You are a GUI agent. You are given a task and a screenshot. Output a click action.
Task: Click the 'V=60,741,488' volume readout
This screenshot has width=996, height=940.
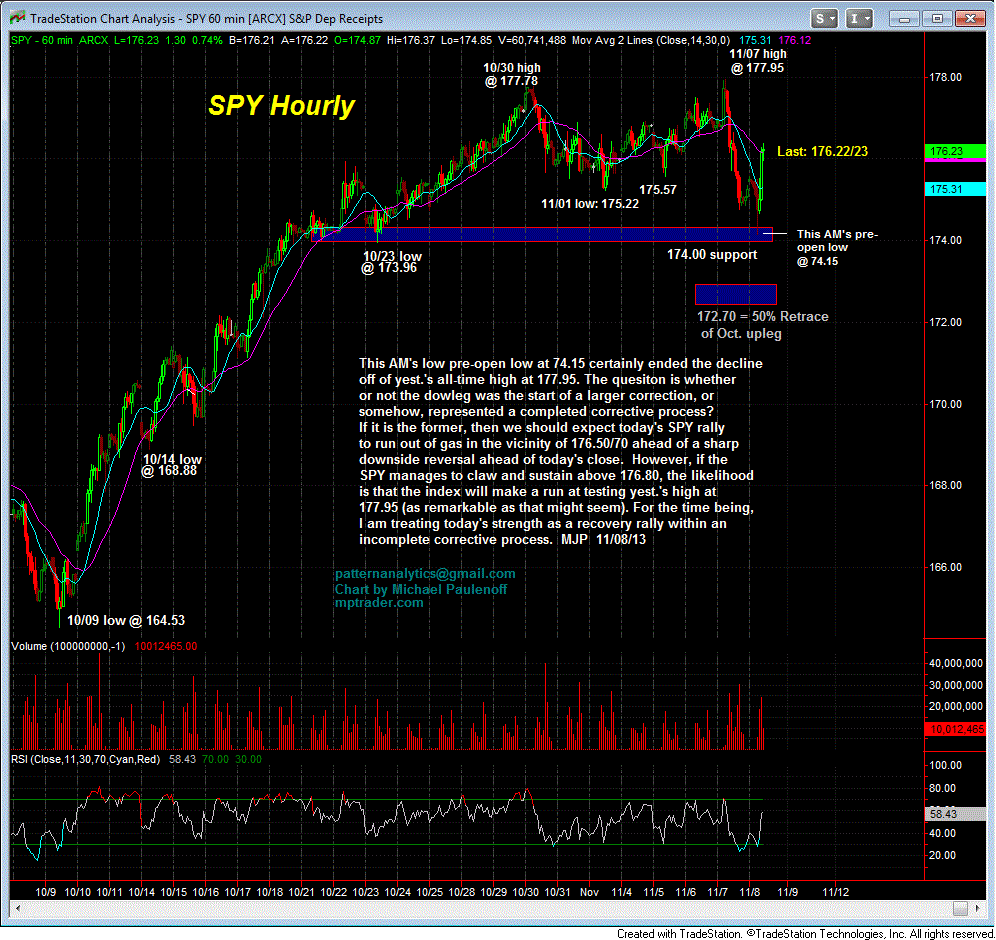532,40
